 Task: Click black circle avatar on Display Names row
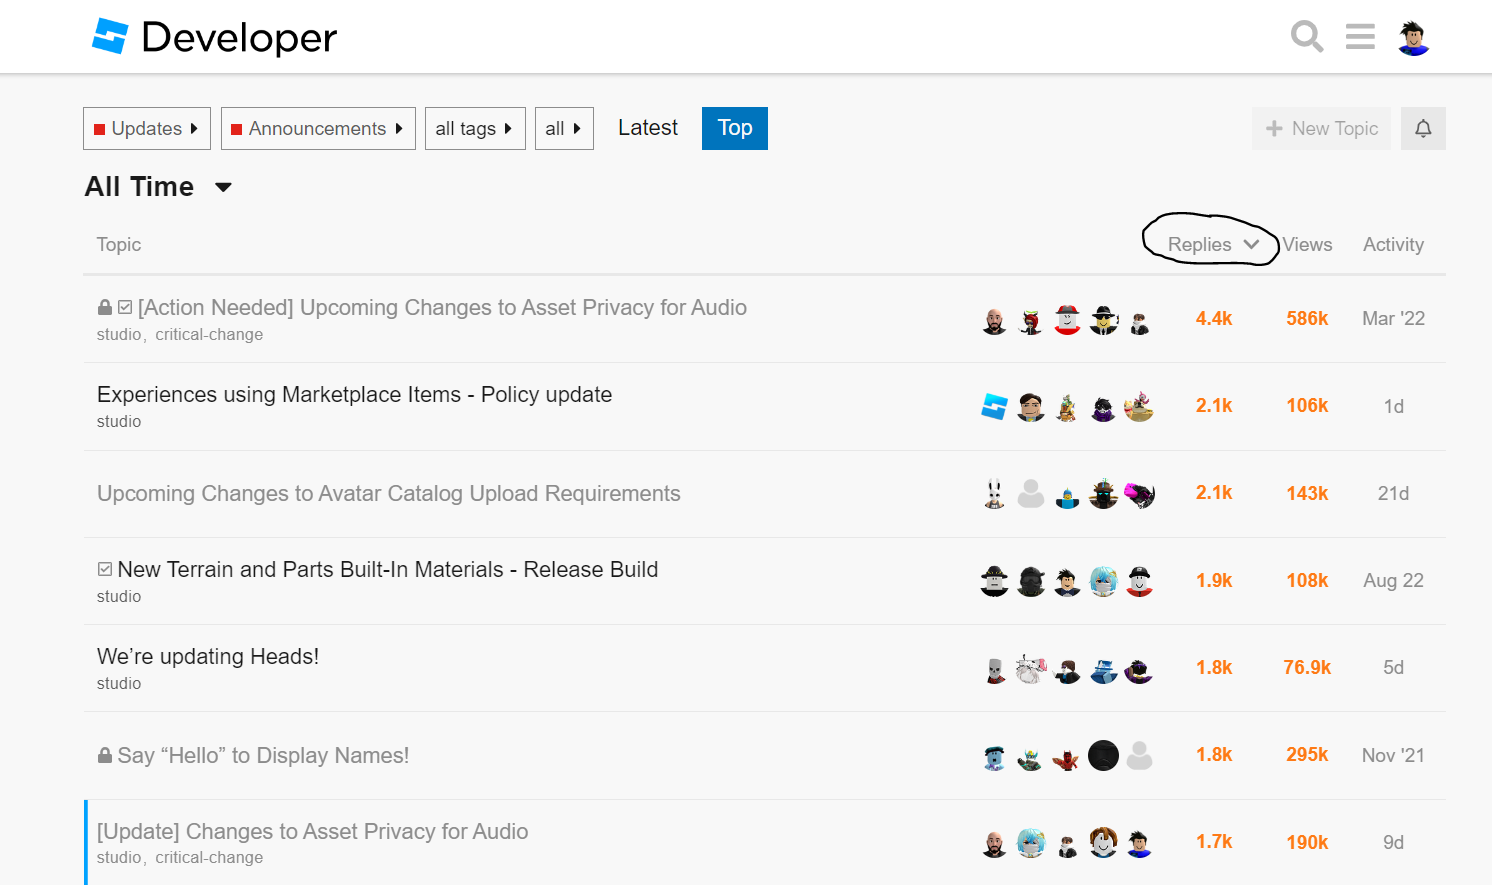[x=1103, y=755]
